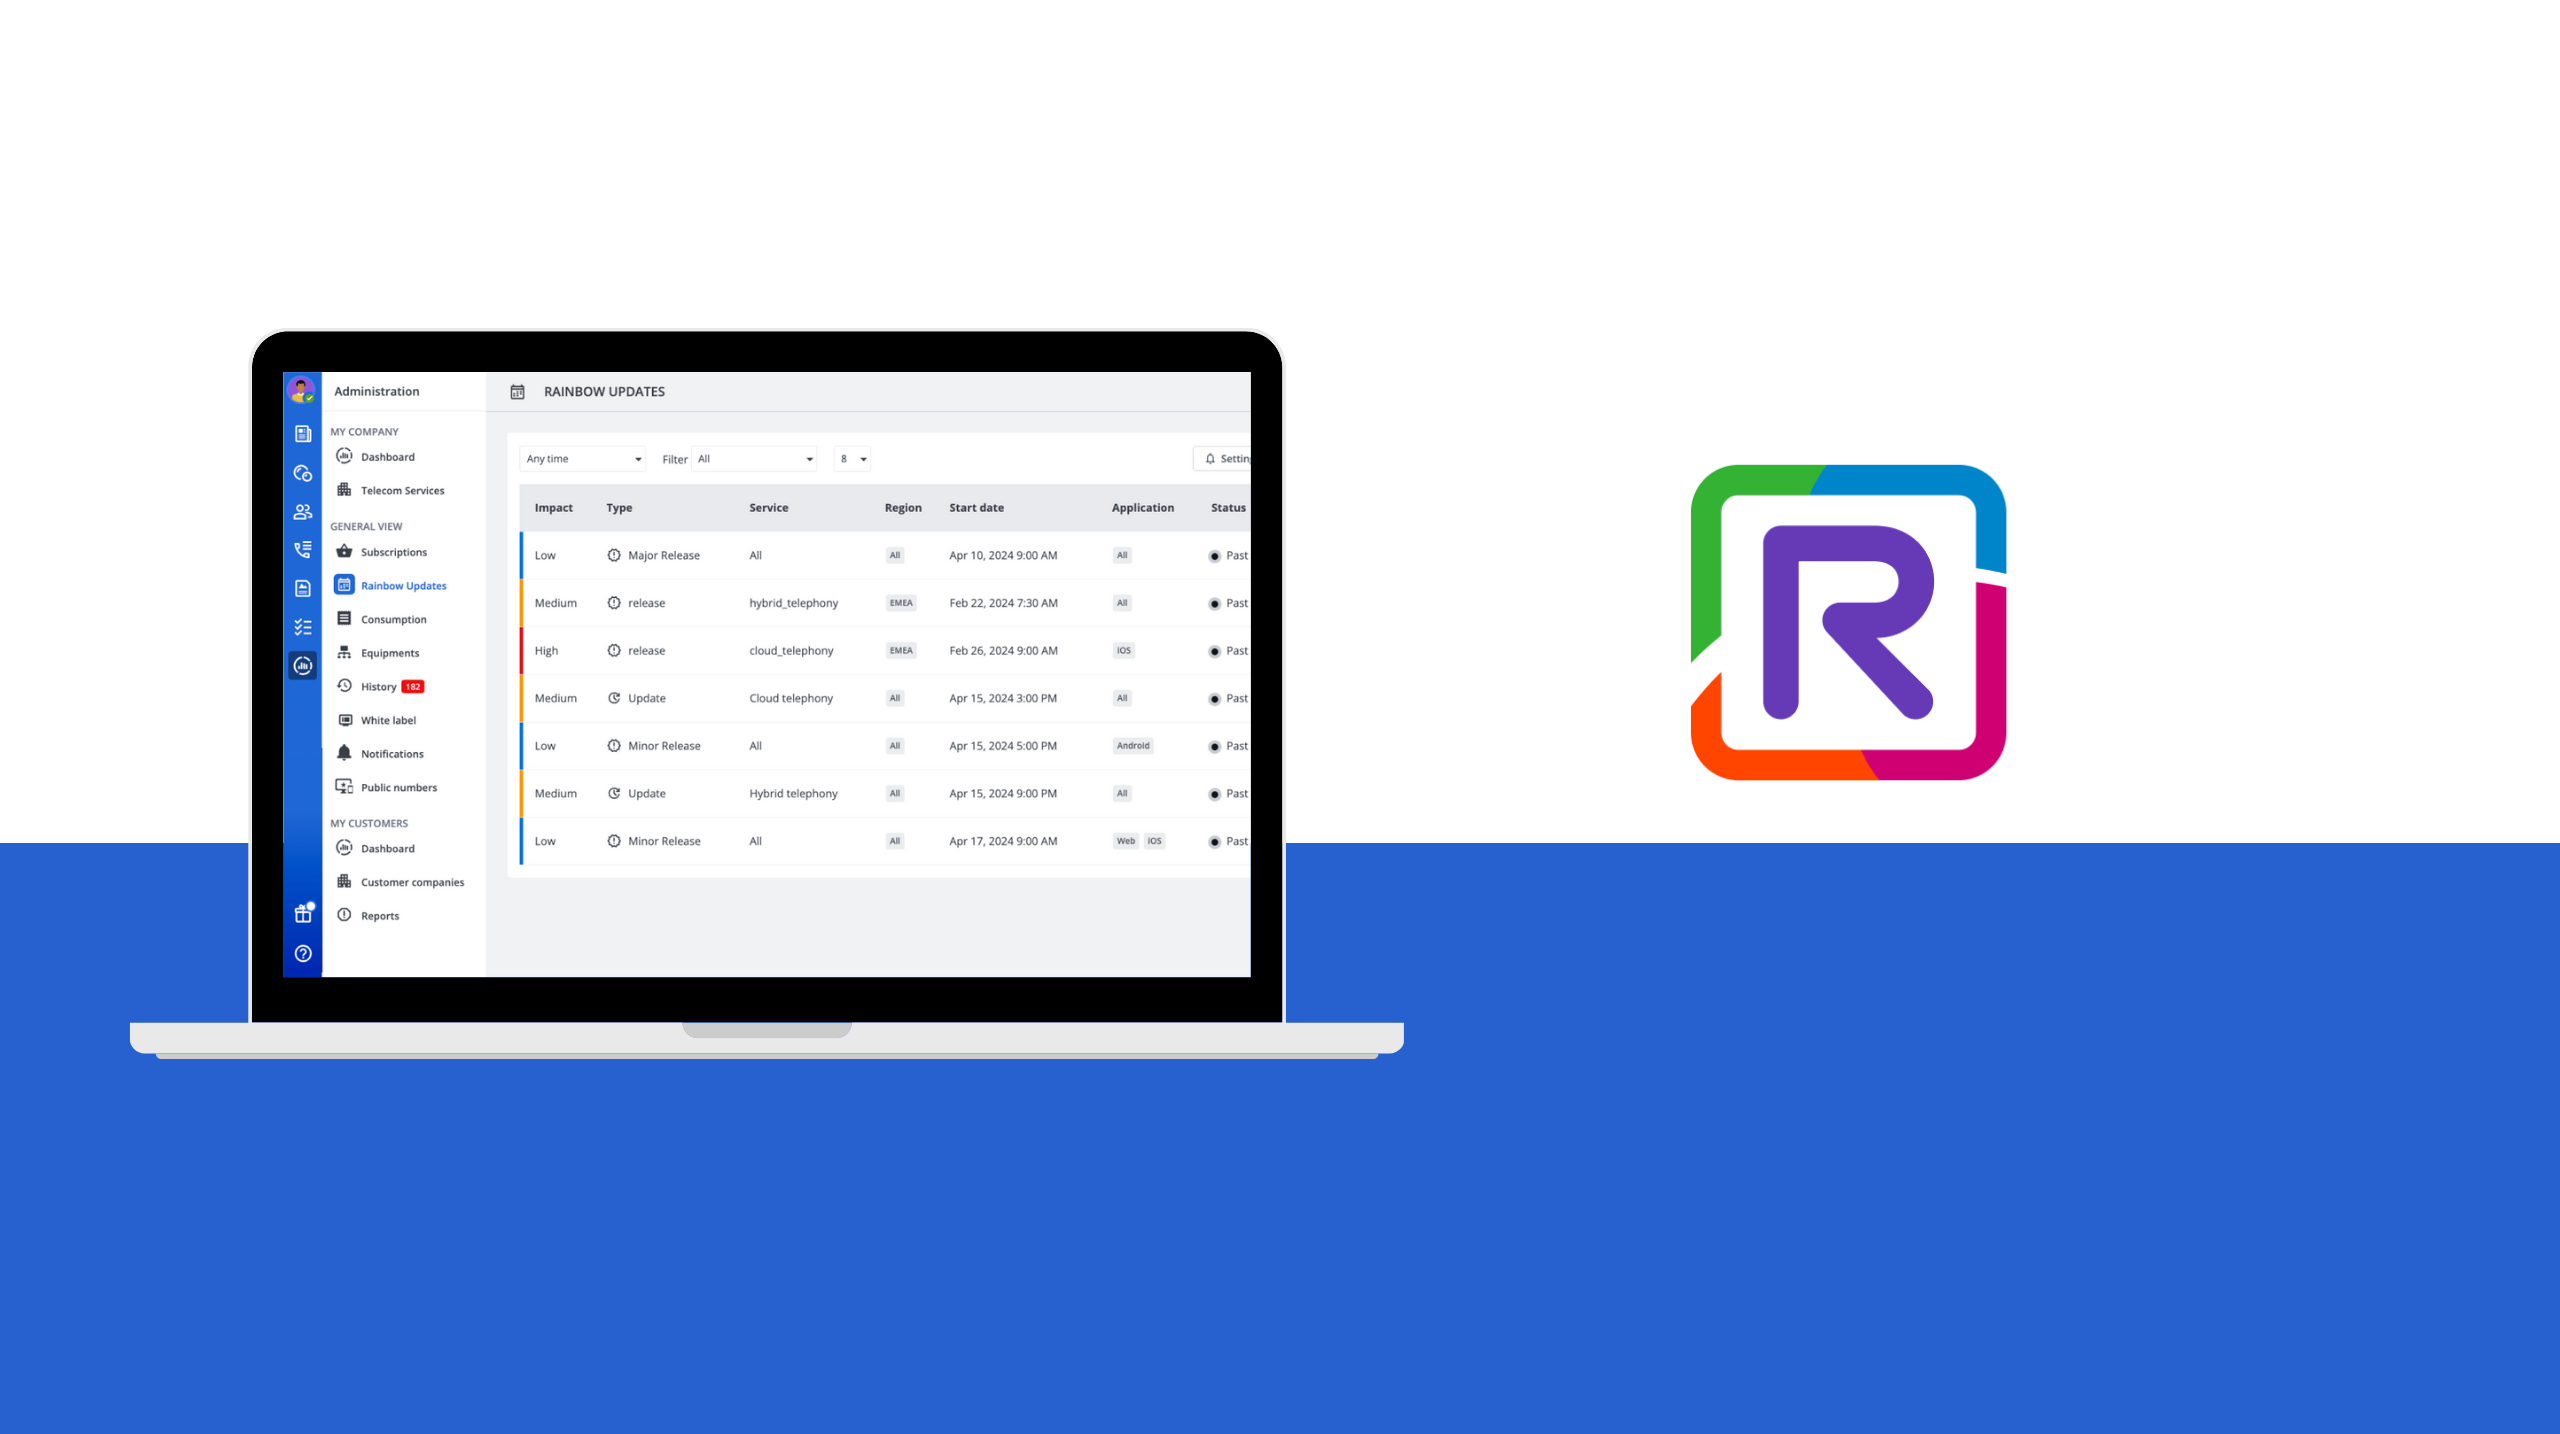
Task: Select Rainbow Updates tab in General View
Action: 403,585
